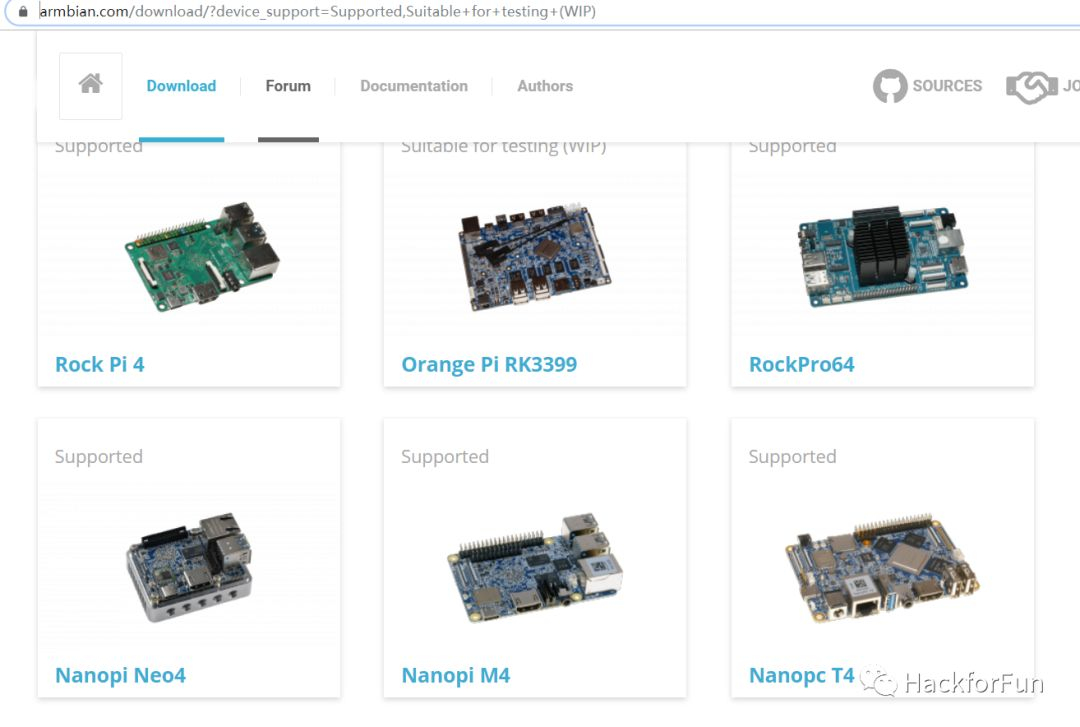Screen dimensions: 1080x727
Task: Click the Rock Pi 4 board image
Action: coord(202,256)
